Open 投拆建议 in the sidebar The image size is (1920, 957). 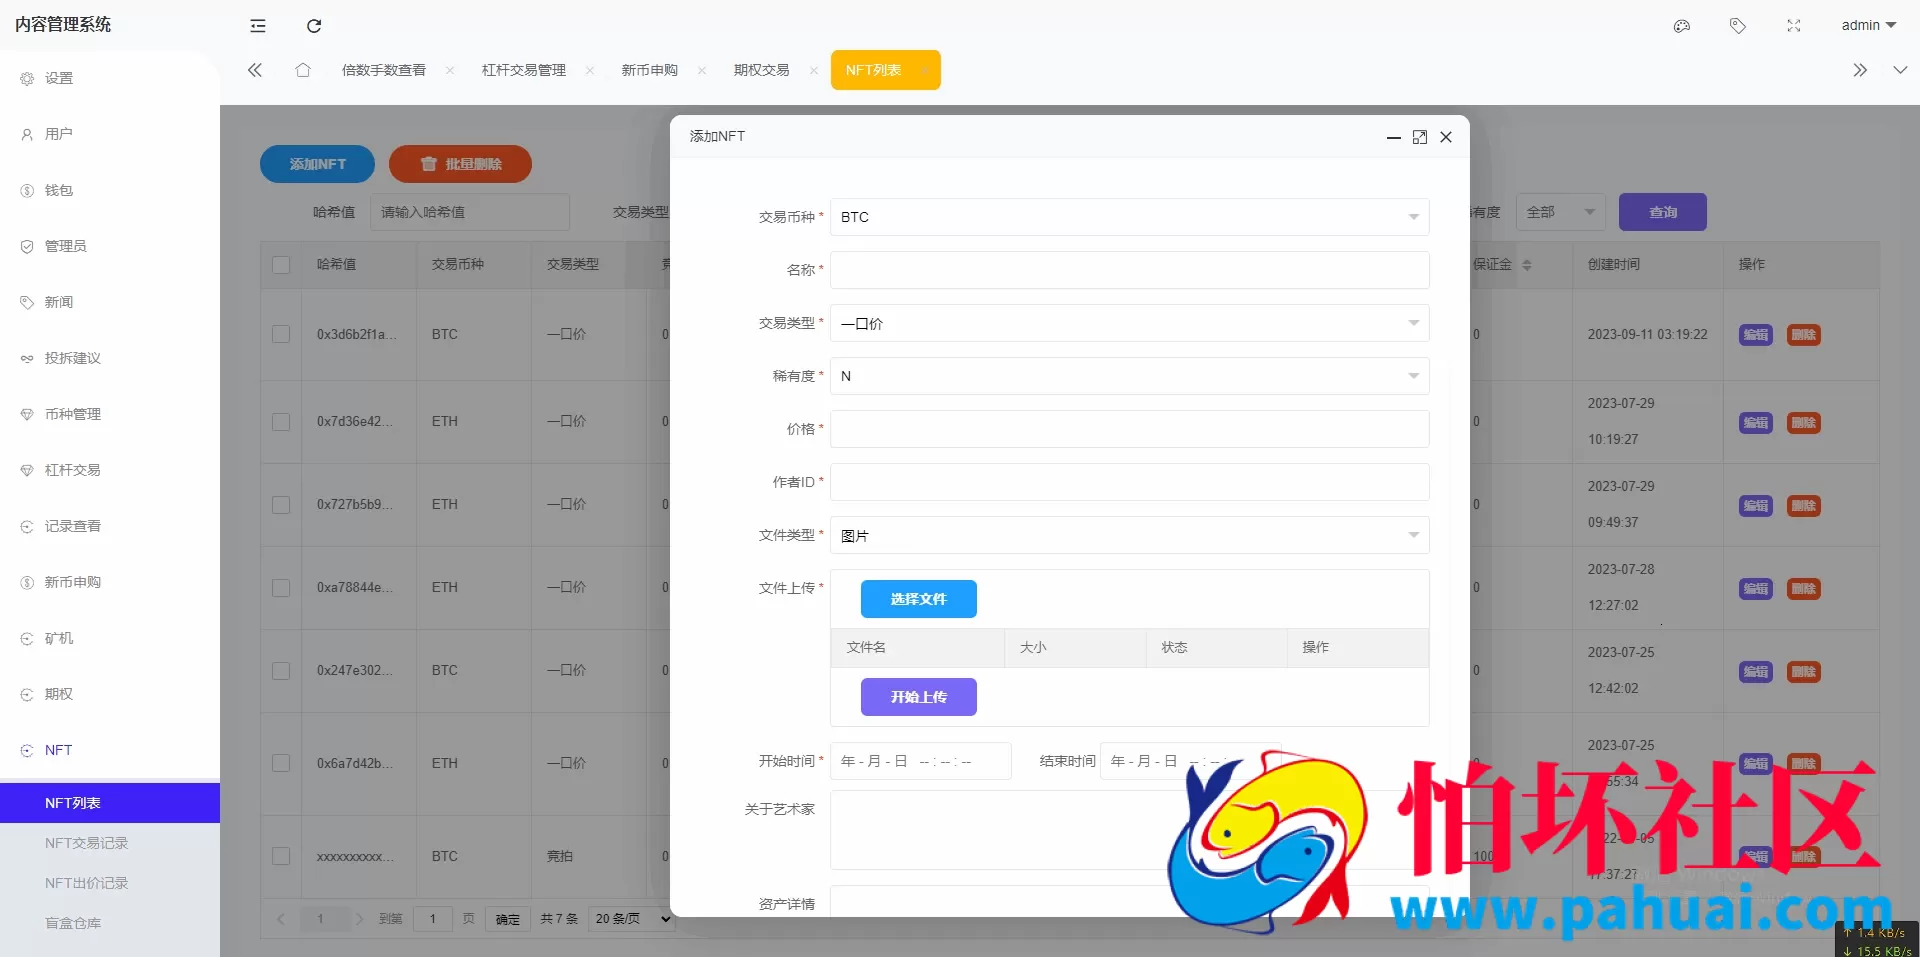coord(110,358)
